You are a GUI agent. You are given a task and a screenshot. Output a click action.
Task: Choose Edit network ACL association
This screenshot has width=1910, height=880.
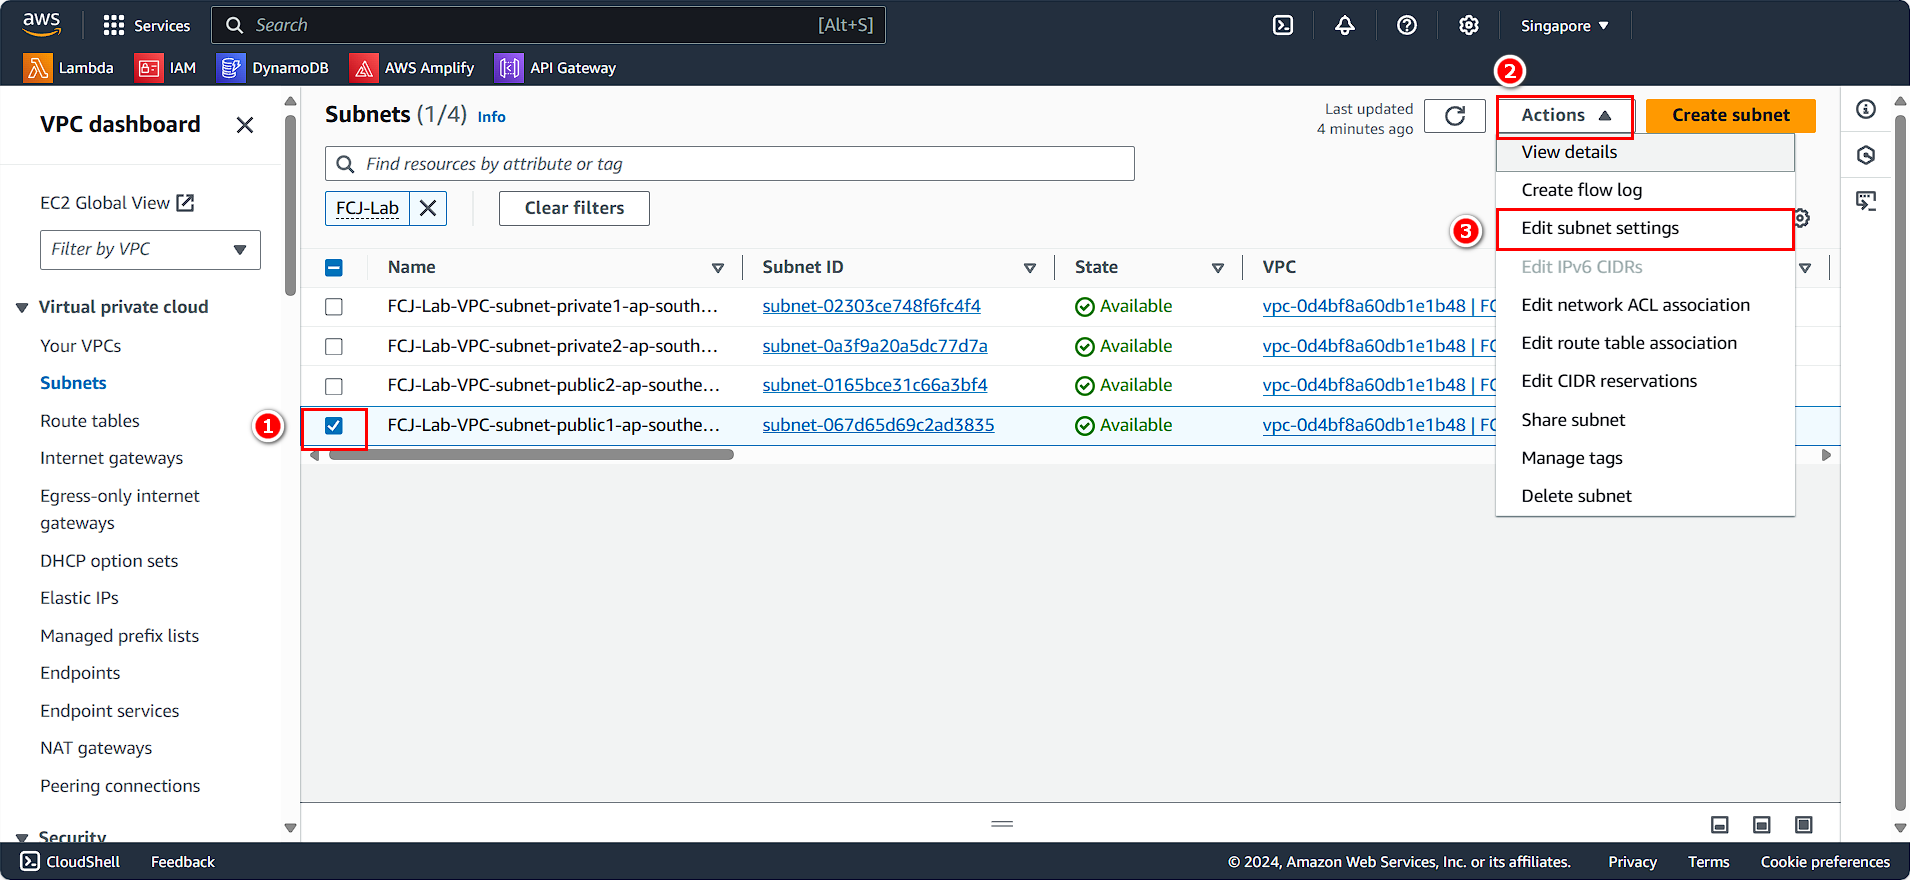point(1645,305)
